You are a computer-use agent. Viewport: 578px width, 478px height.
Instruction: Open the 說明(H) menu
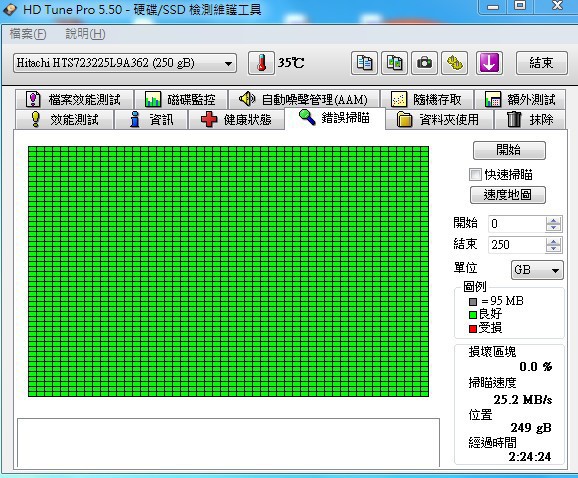(85, 34)
